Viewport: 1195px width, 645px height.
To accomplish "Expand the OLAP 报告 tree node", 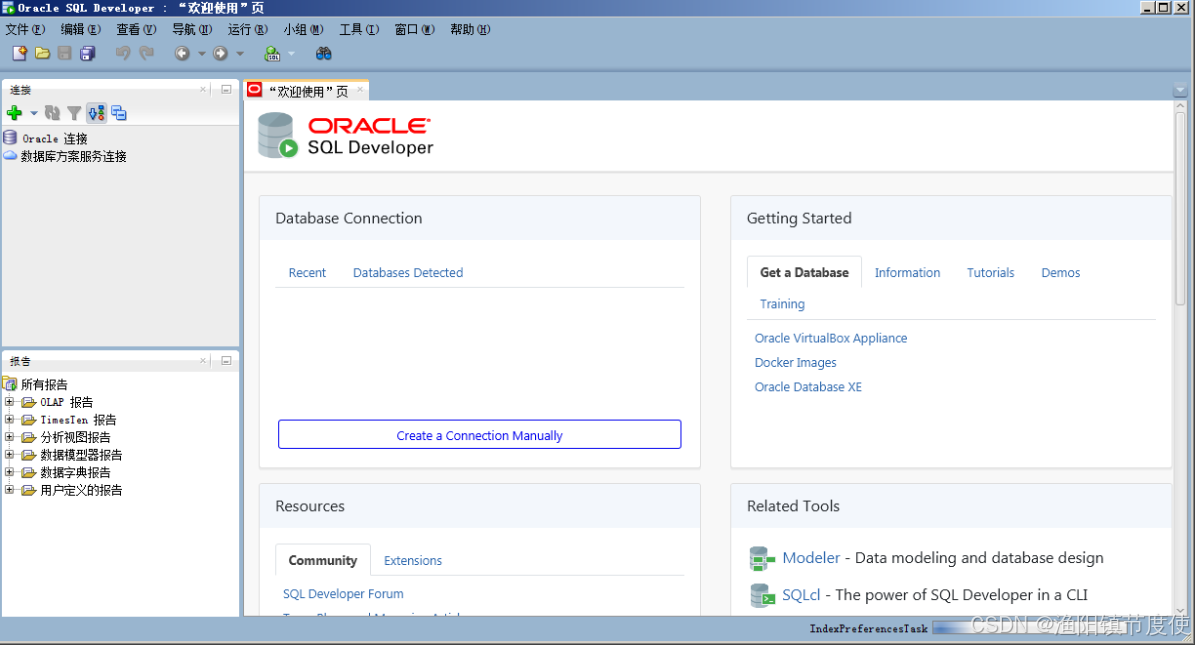I will pos(9,401).
